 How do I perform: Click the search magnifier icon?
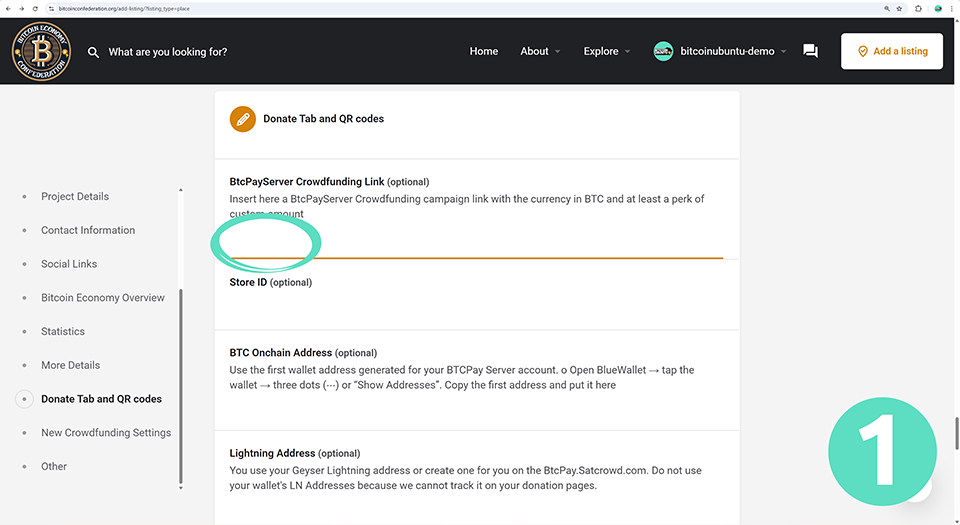coord(93,52)
